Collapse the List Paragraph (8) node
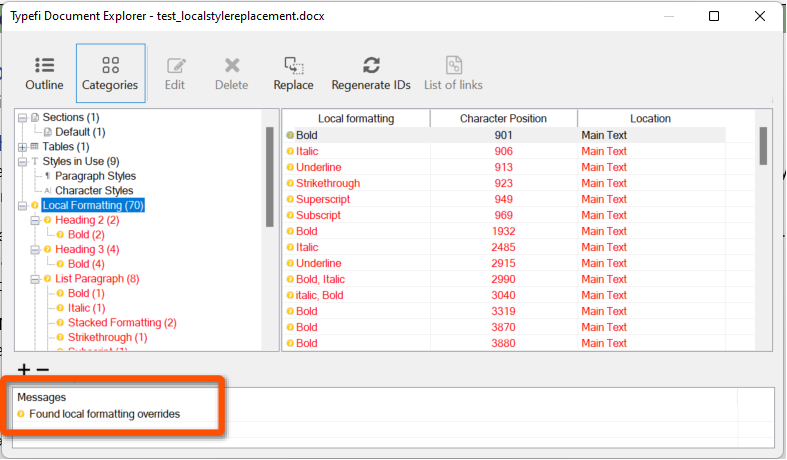 pos(35,279)
